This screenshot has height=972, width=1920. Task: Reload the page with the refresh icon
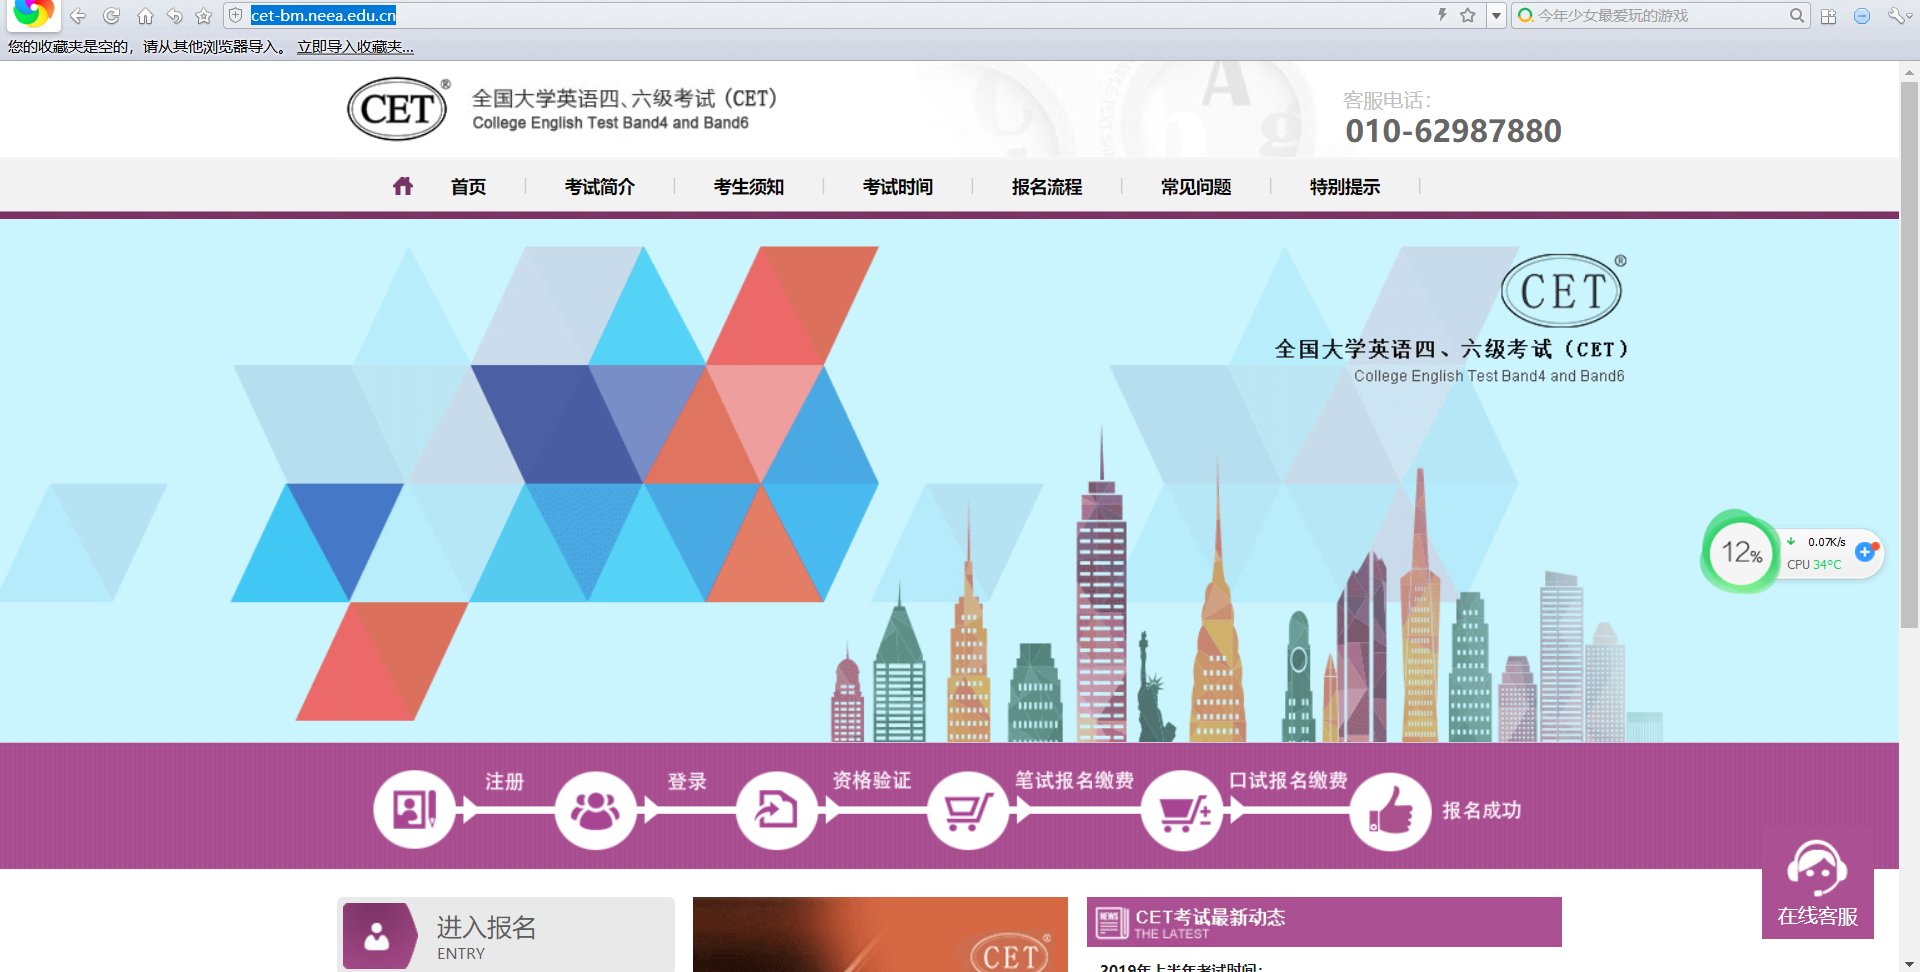(x=112, y=16)
